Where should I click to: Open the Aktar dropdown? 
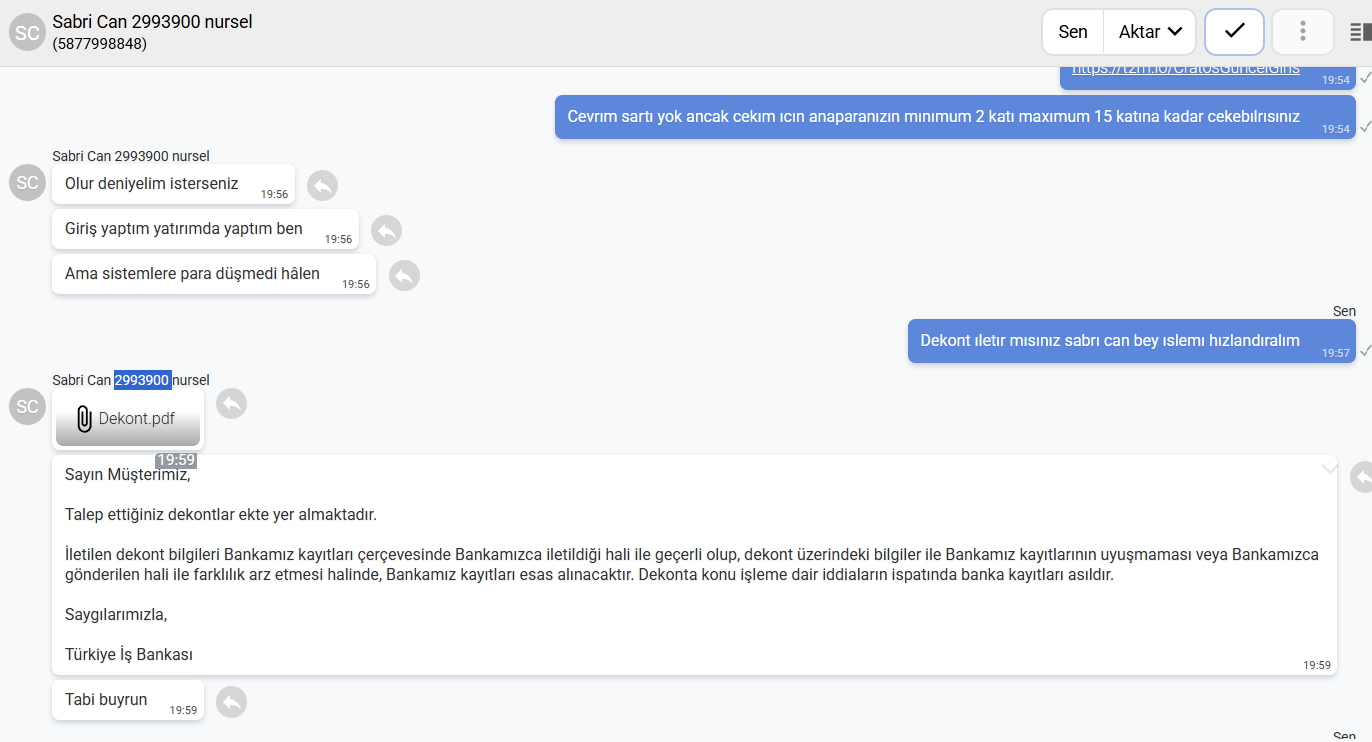(1150, 32)
